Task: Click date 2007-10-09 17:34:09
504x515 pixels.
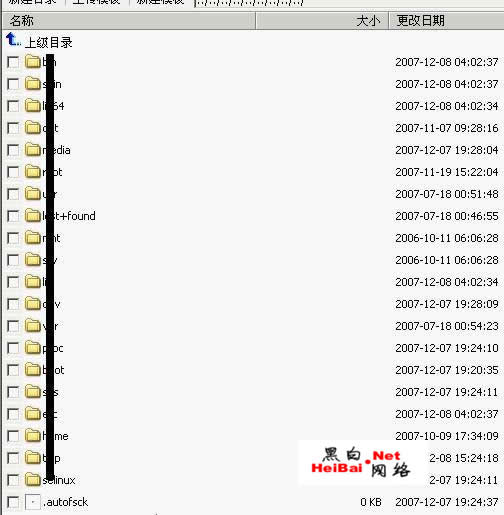Action: pos(447,436)
